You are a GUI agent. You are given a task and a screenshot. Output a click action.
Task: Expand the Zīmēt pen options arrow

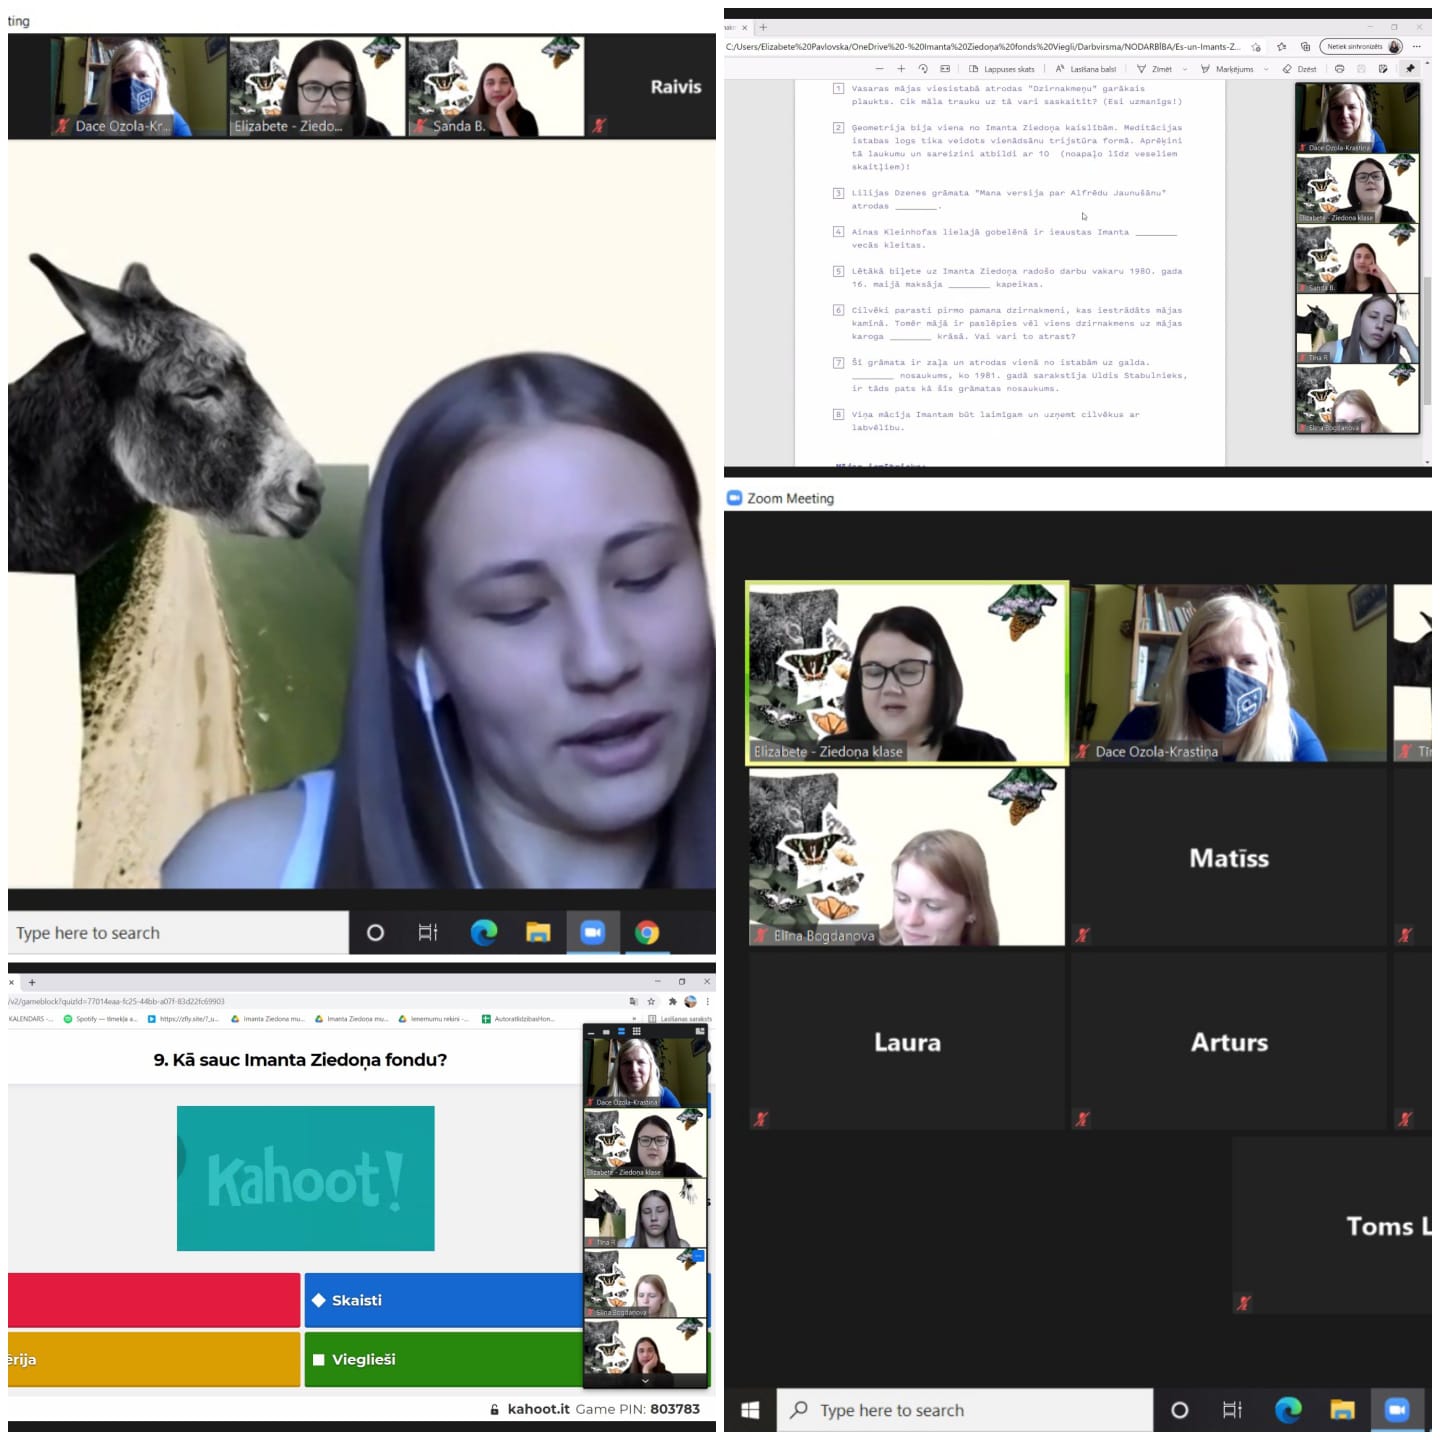click(x=1185, y=69)
